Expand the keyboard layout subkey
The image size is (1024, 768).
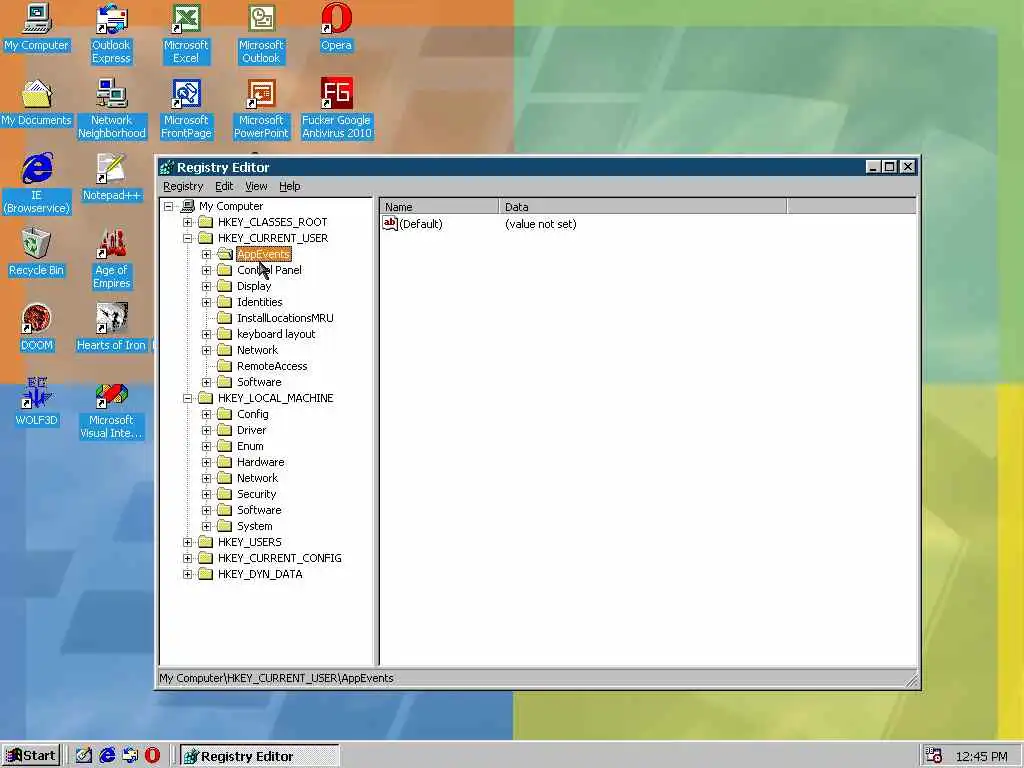coord(206,334)
